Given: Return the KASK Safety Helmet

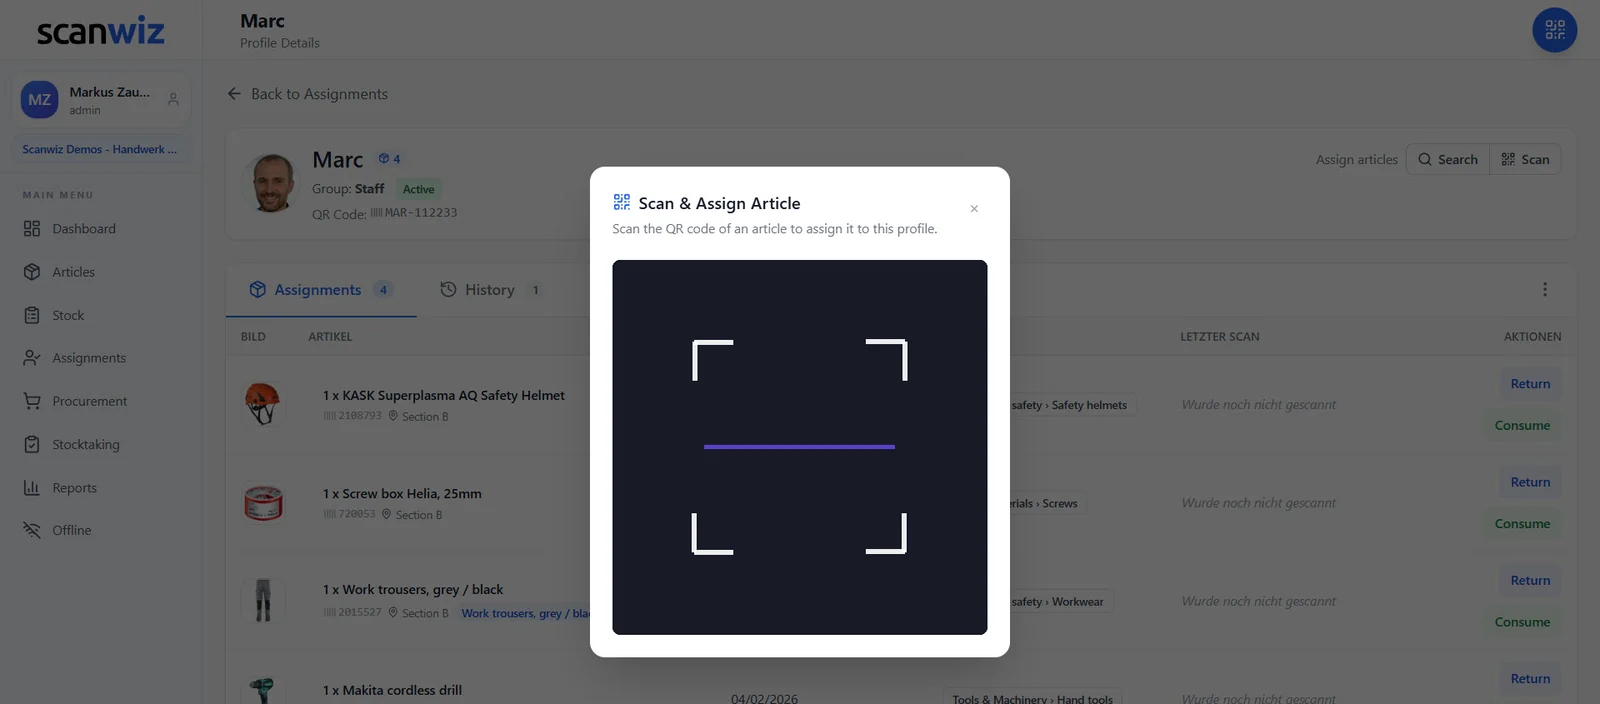Looking at the screenshot, I should [x=1530, y=384].
